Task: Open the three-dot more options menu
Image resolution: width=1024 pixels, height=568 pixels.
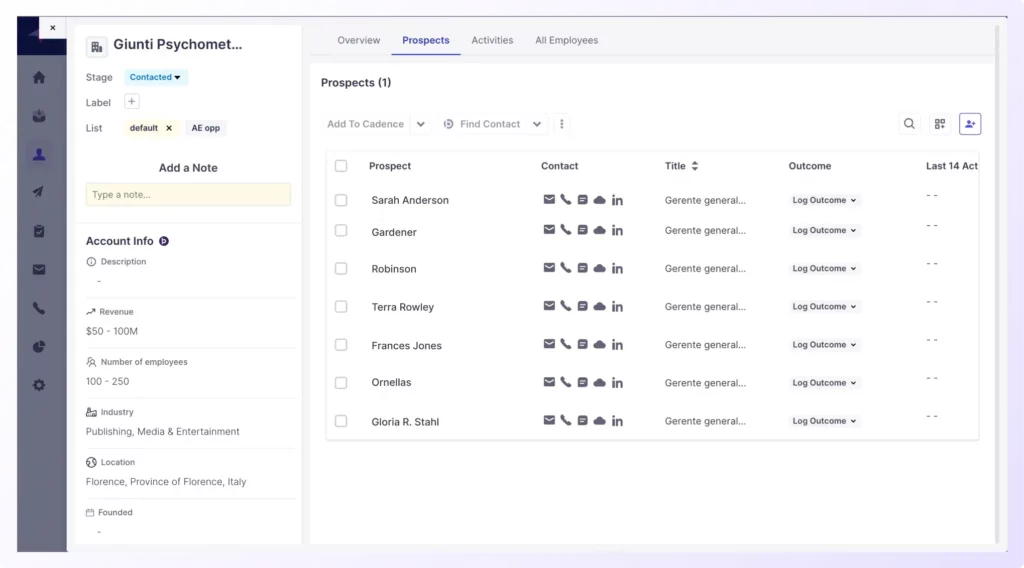Action: pyautogui.click(x=562, y=124)
